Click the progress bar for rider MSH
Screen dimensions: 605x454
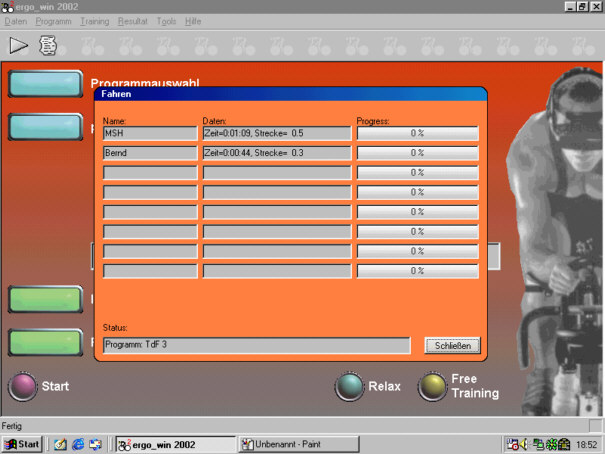[417, 132]
